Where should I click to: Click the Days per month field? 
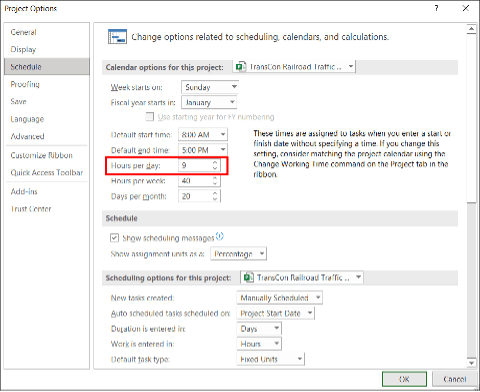[199, 196]
